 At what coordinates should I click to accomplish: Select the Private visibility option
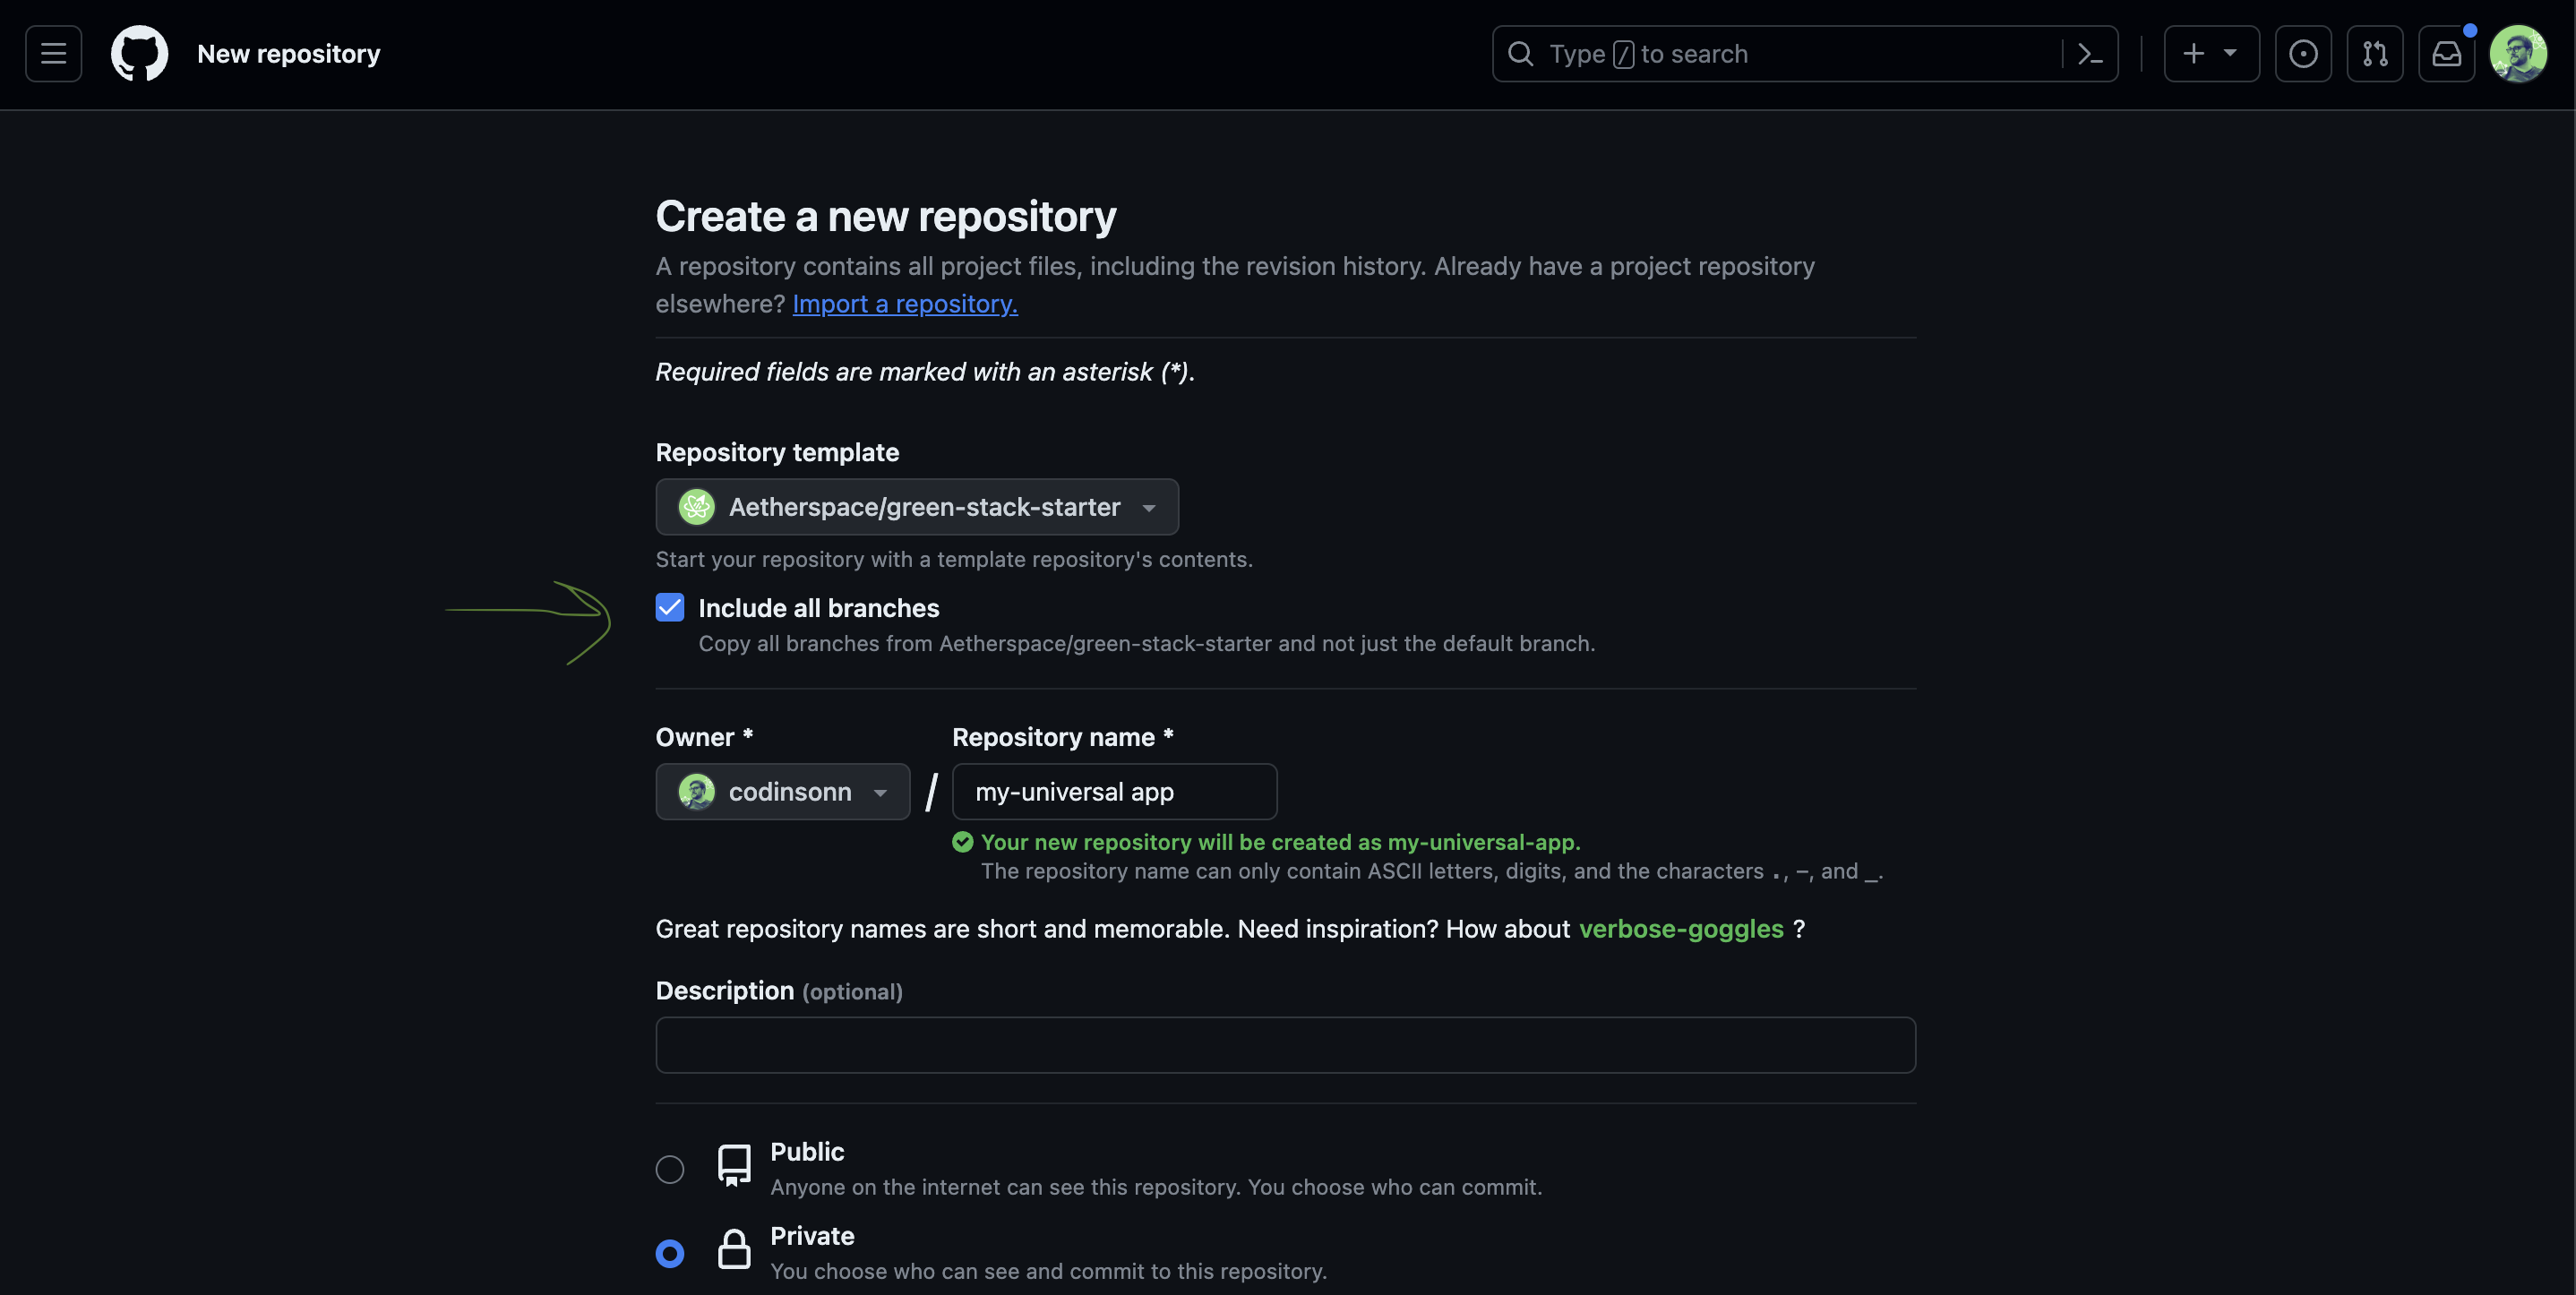tap(669, 1252)
